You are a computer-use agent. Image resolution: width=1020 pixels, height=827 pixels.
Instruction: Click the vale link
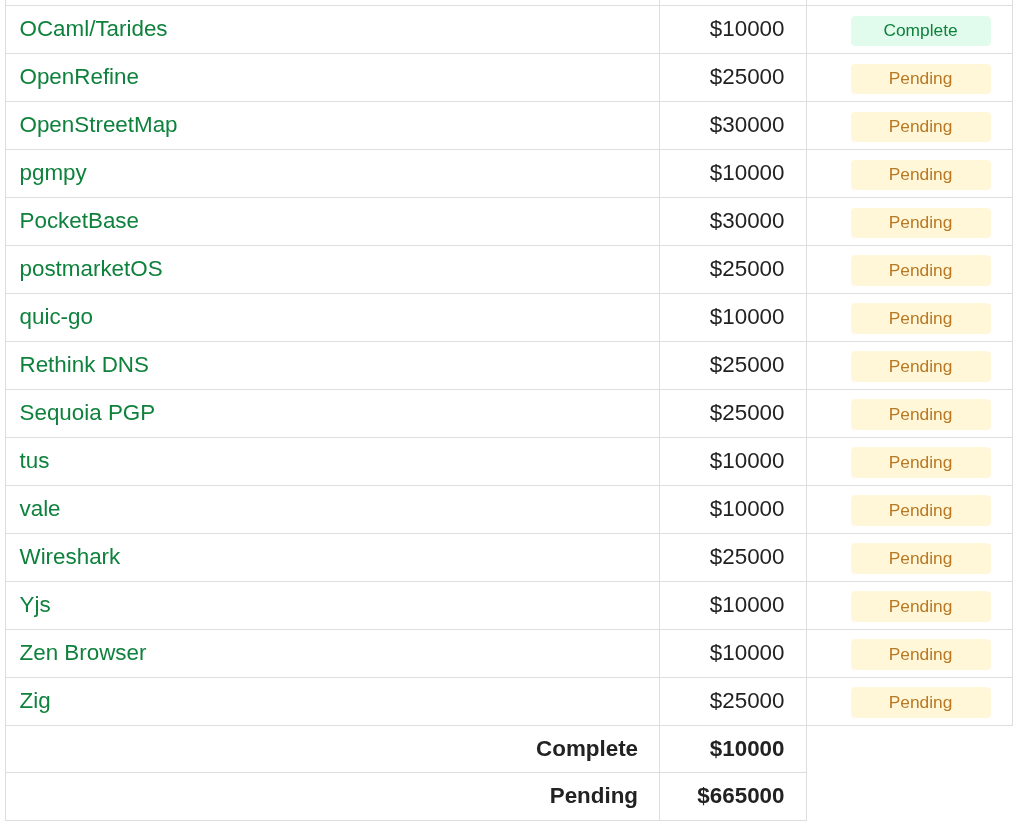[x=40, y=509]
